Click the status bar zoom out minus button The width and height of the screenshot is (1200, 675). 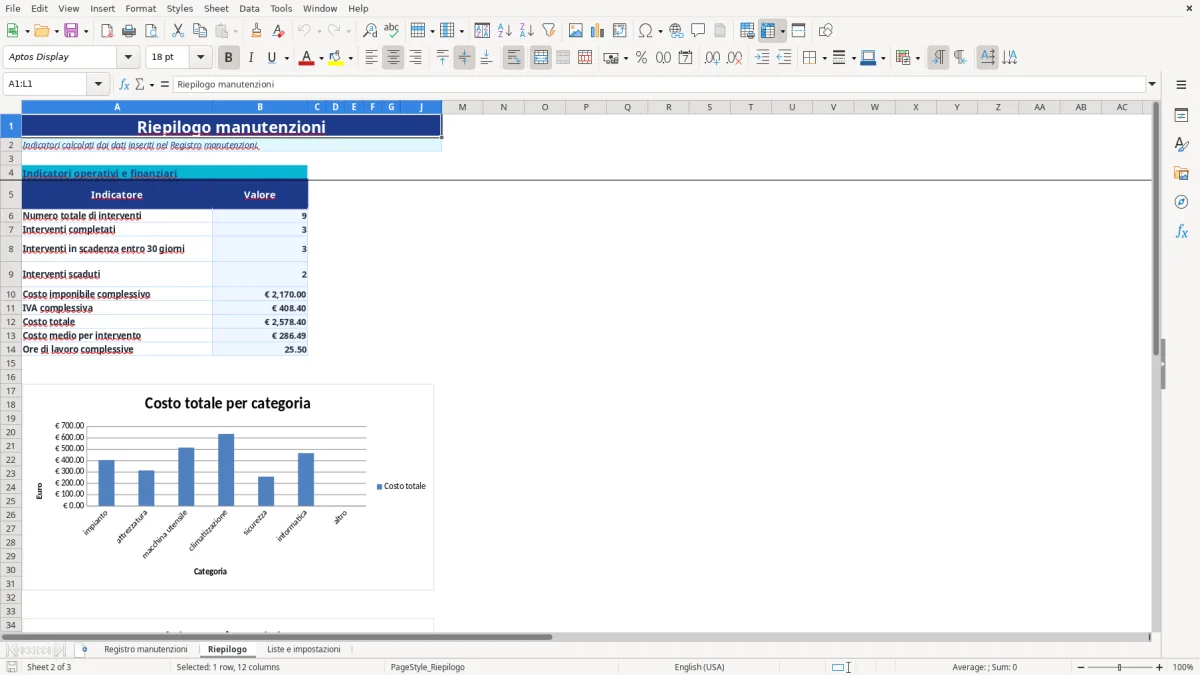[x=1081, y=667]
